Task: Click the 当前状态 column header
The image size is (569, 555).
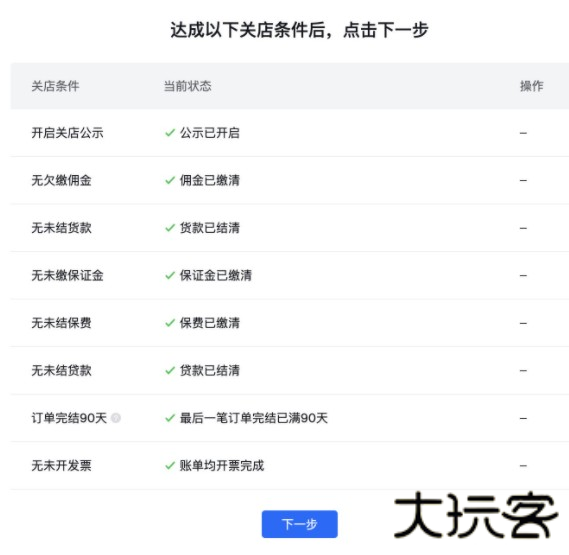Action: [187, 86]
